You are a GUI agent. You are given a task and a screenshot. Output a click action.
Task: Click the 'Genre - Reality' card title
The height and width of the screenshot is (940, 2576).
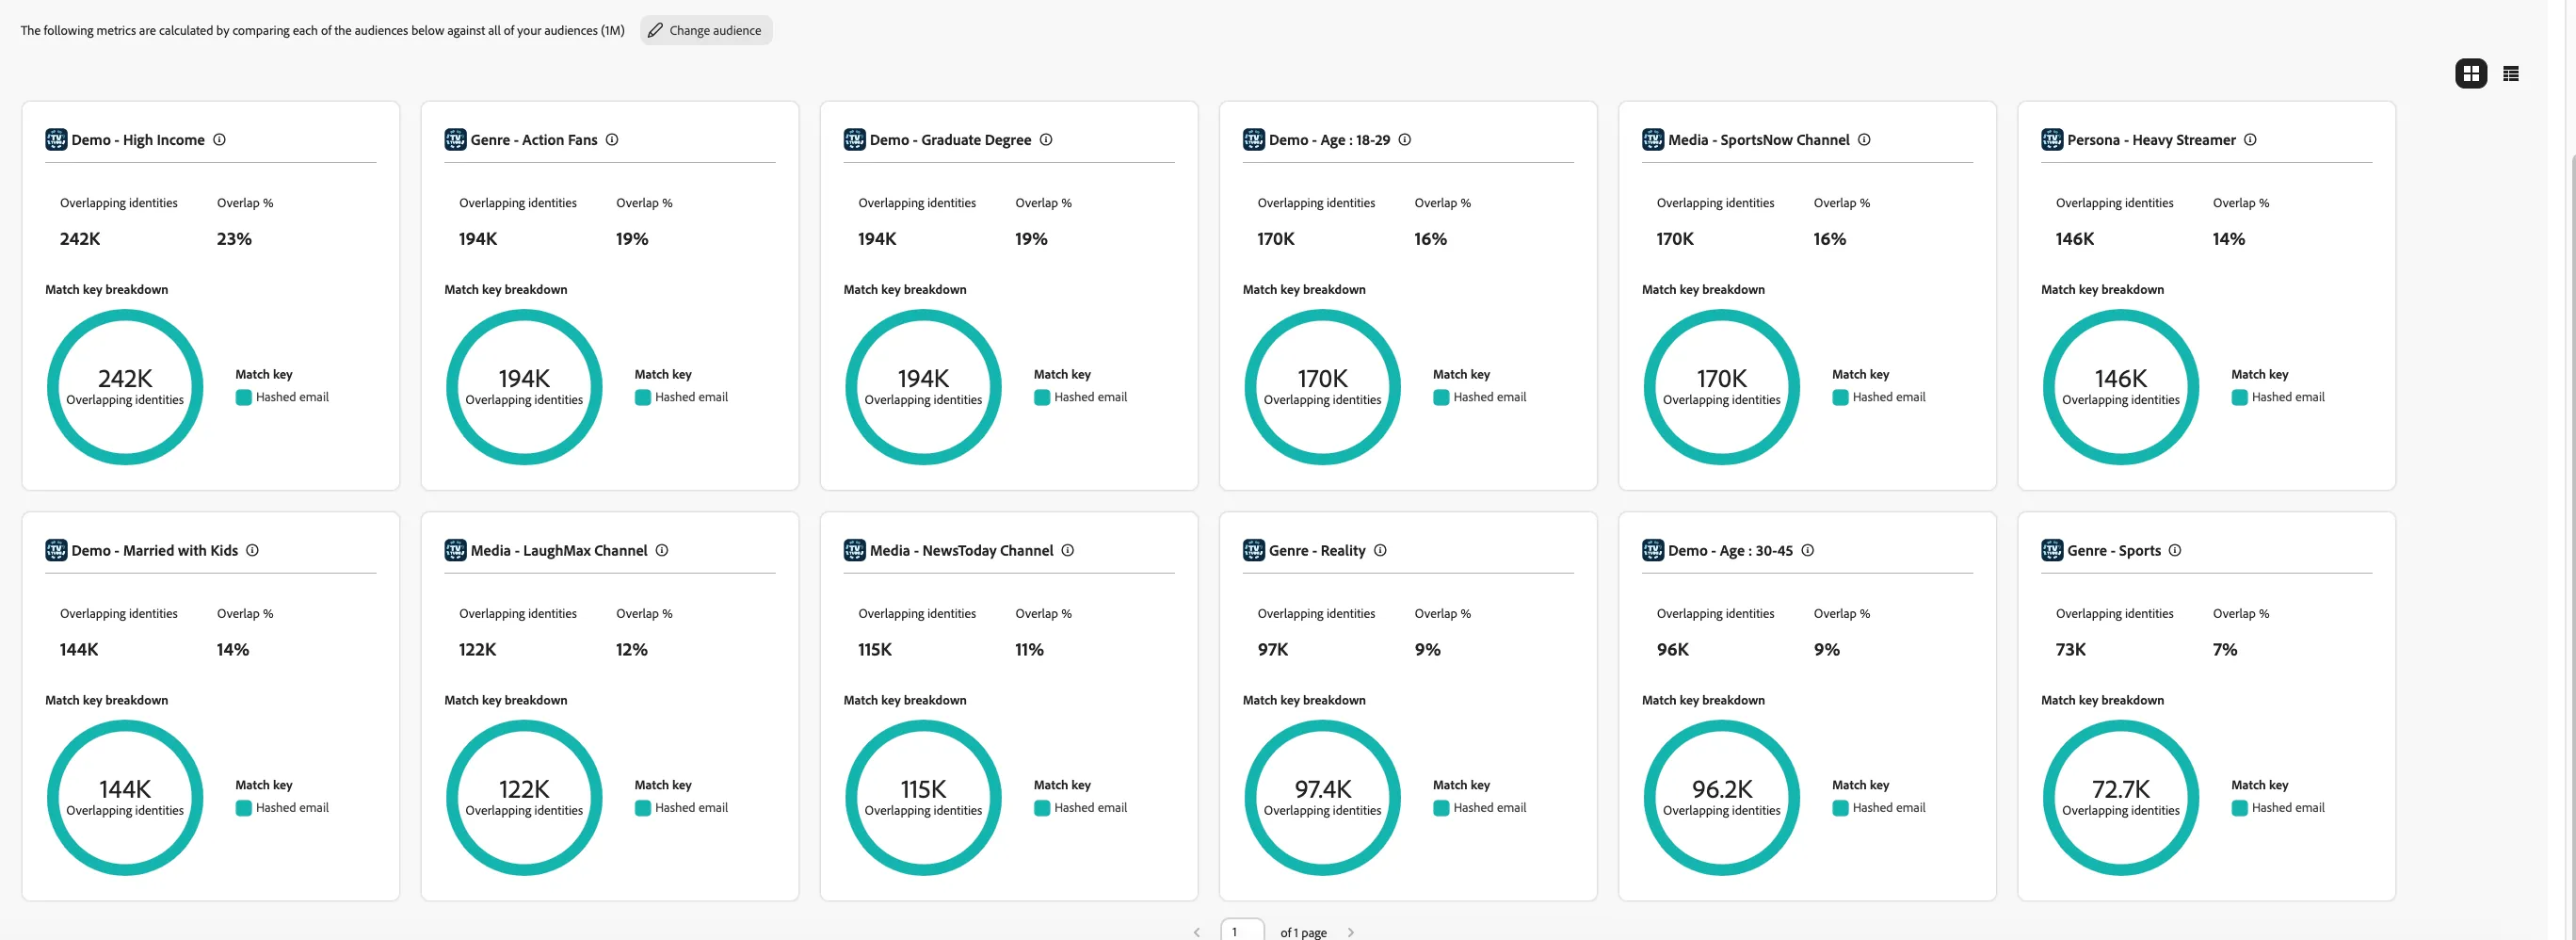tap(1317, 550)
